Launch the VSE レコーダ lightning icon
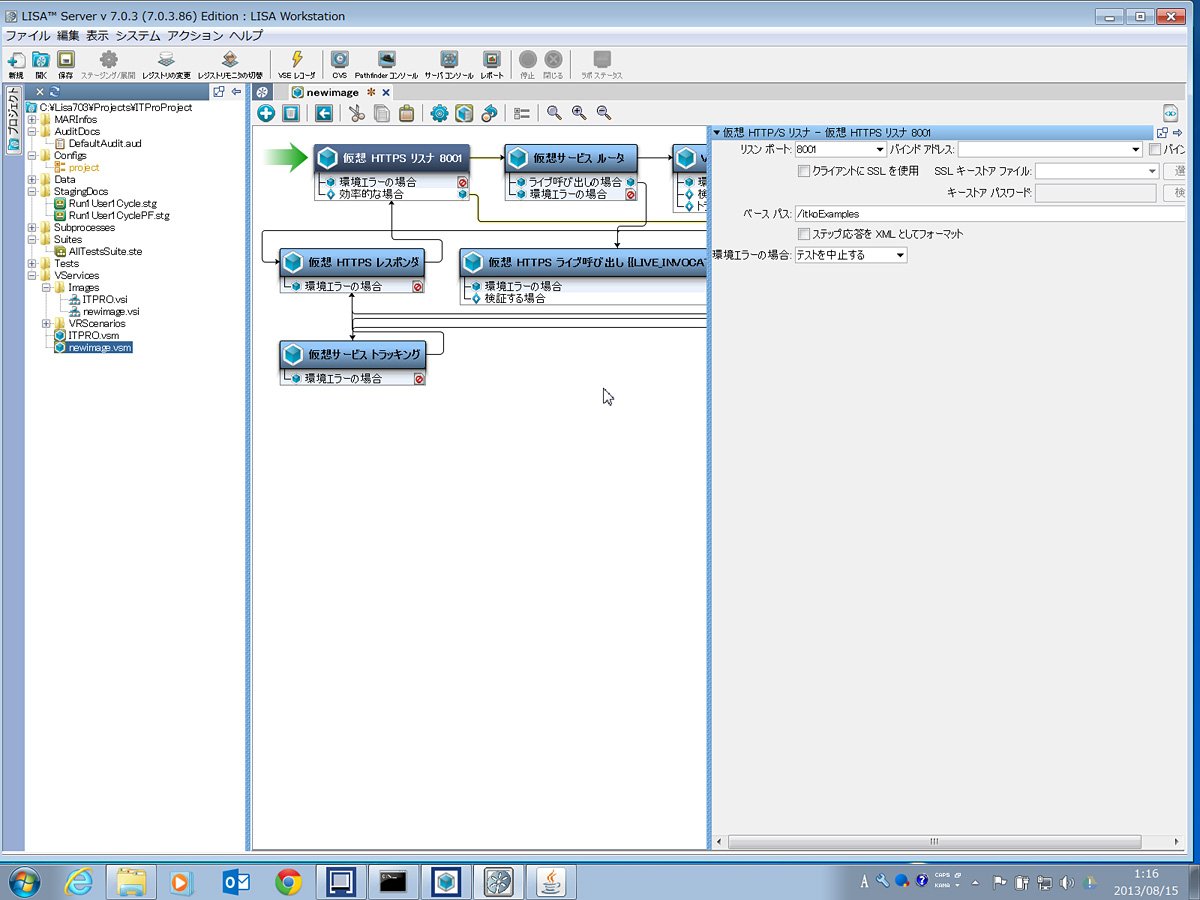 297,60
